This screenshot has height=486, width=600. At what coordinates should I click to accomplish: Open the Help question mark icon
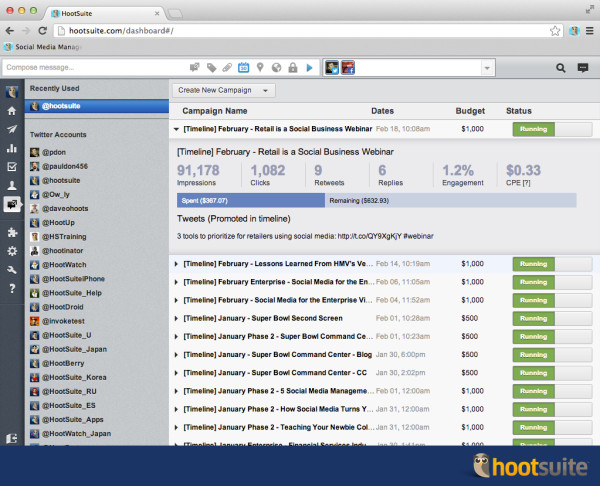tap(12, 288)
